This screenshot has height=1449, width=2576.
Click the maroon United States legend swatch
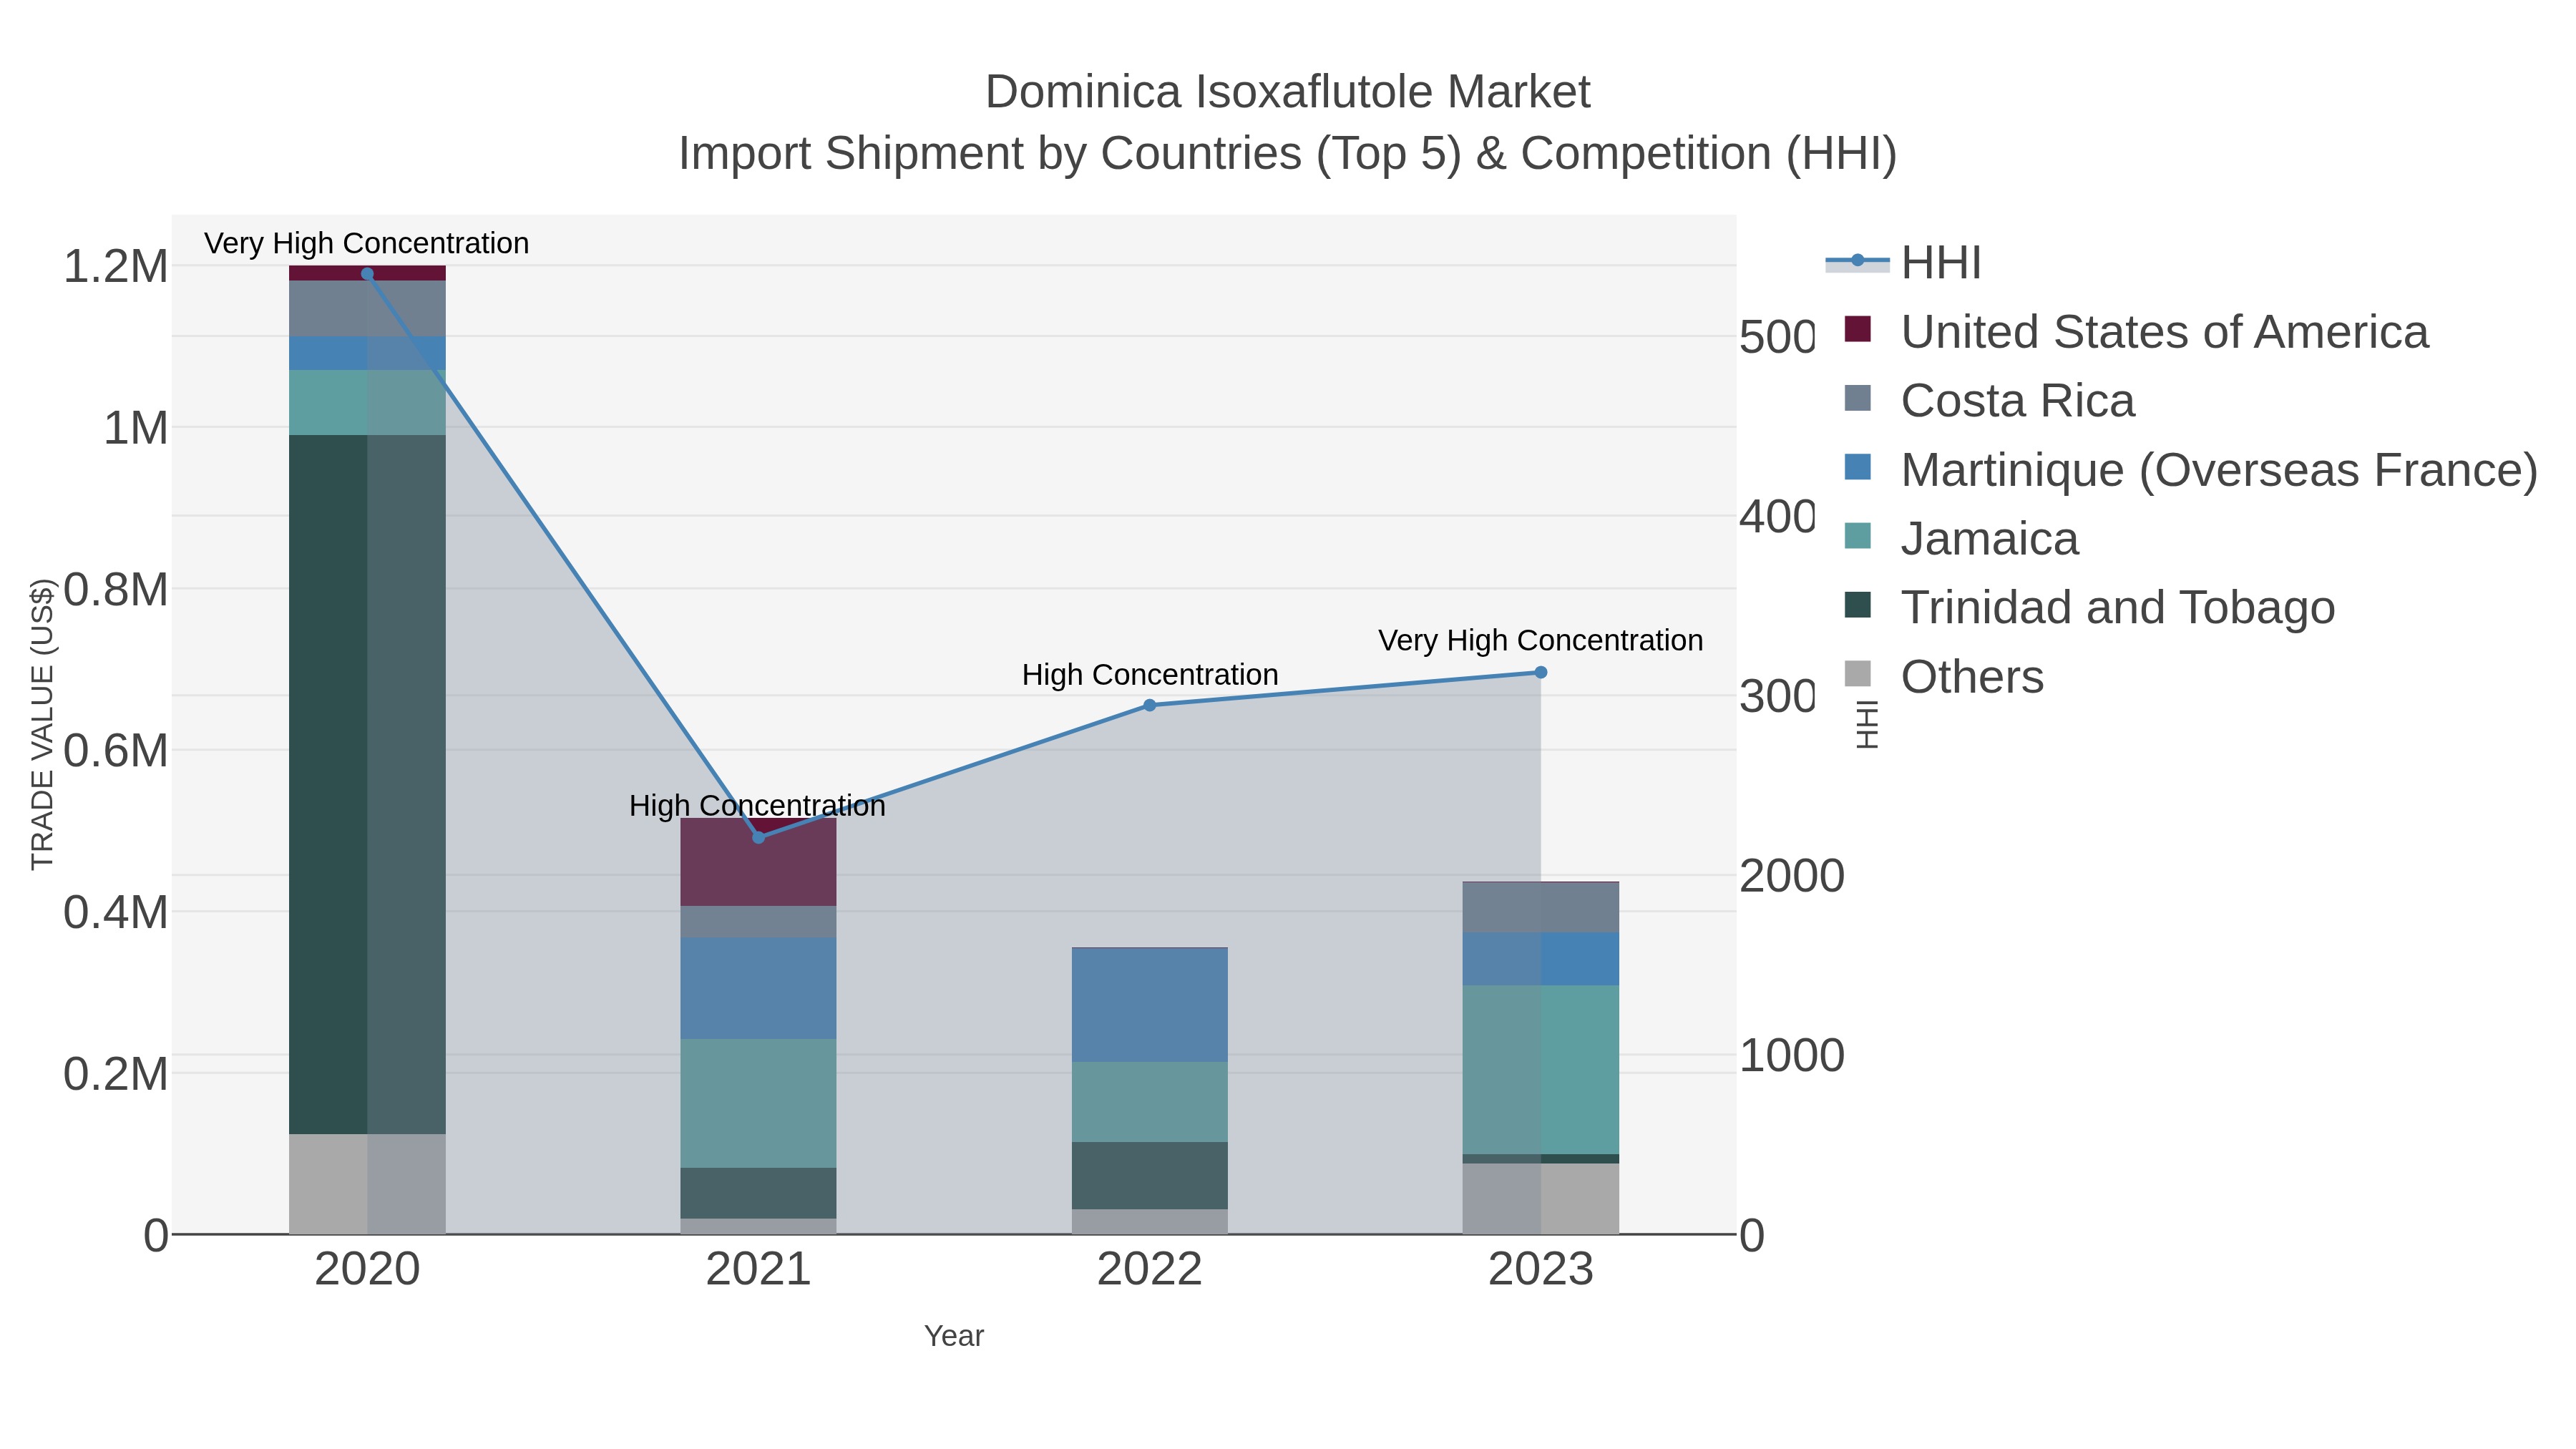tap(1857, 329)
